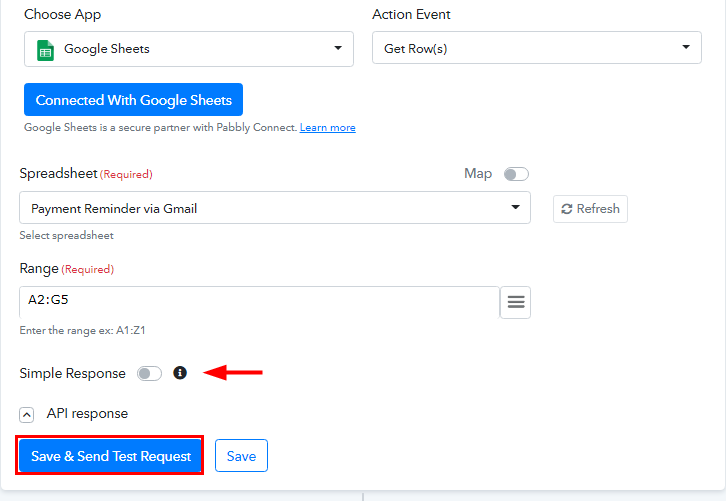The height and width of the screenshot is (501, 726).
Task: Click the Simple Response info icon
Action: click(x=180, y=373)
